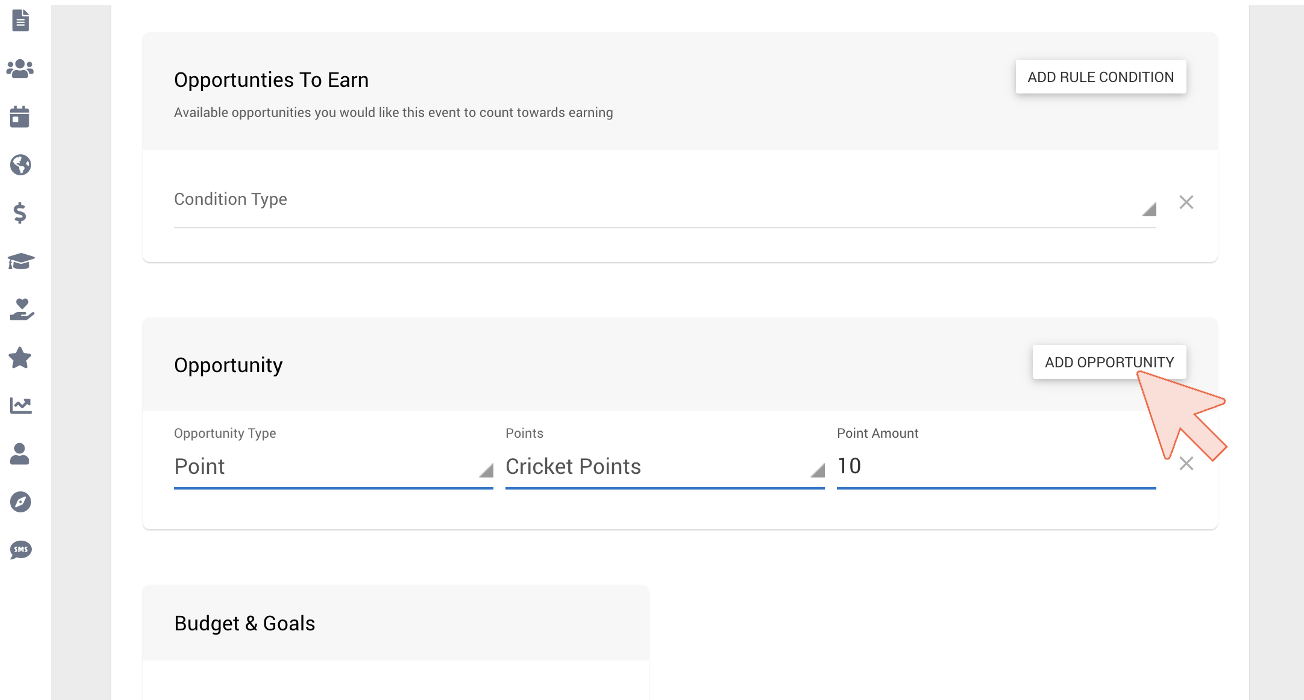
Task: Select the graduation cap sidebar icon
Action: pyautogui.click(x=20, y=261)
